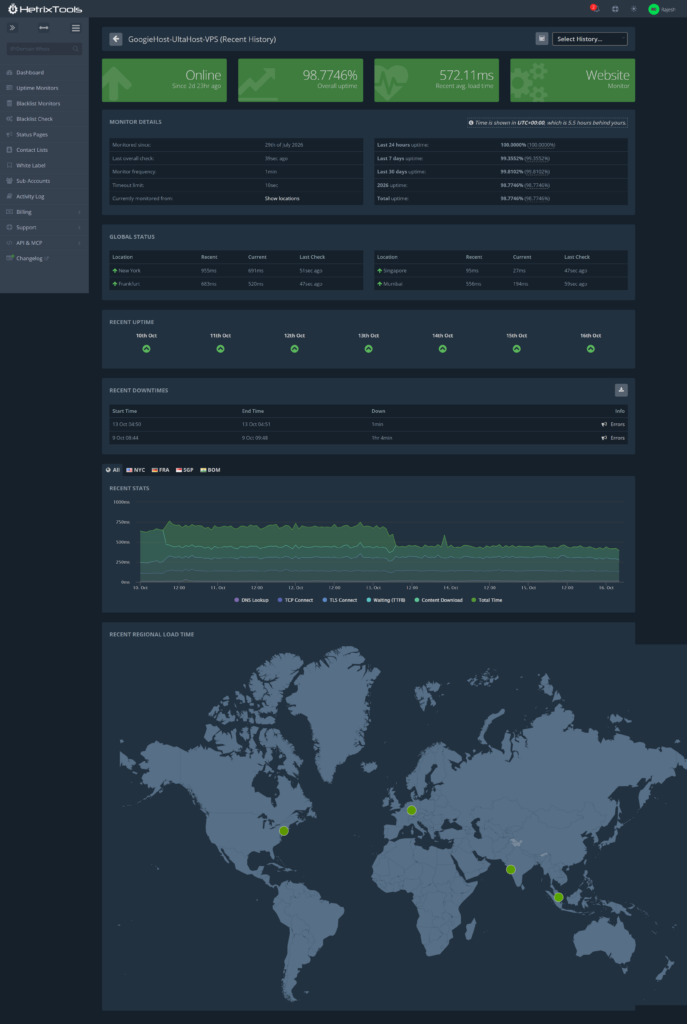The width and height of the screenshot is (687, 1024).
Task: Click the calendar icon beside Select History
Action: point(541,39)
